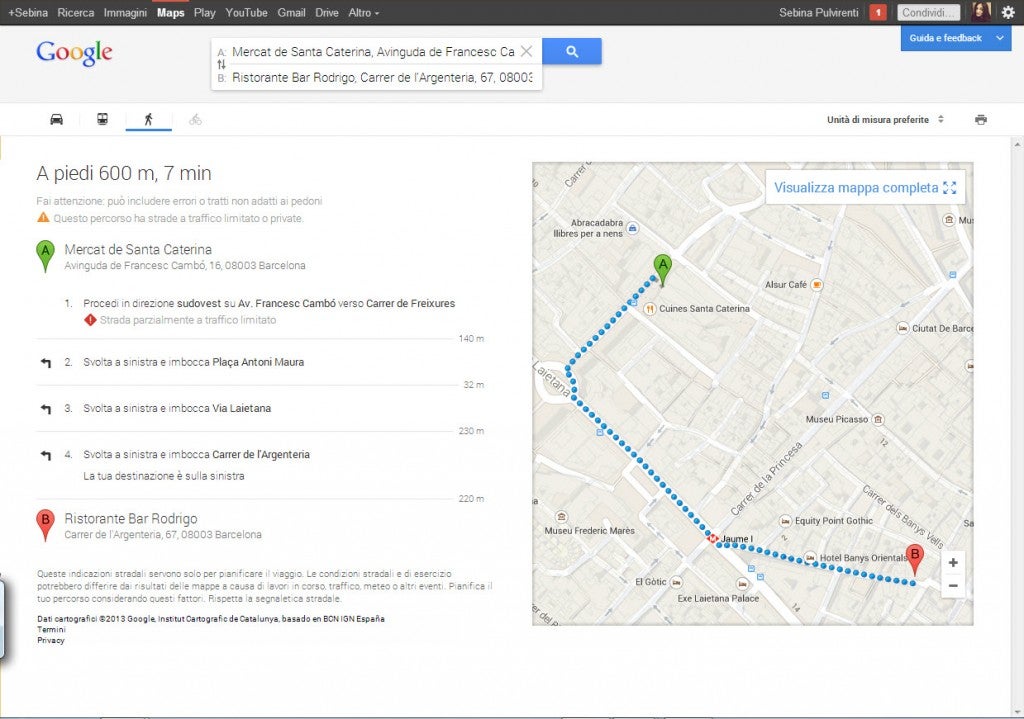This screenshot has width=1024, height=719.
Task: Choose bicycle directions icon
Action: [195, 120]
